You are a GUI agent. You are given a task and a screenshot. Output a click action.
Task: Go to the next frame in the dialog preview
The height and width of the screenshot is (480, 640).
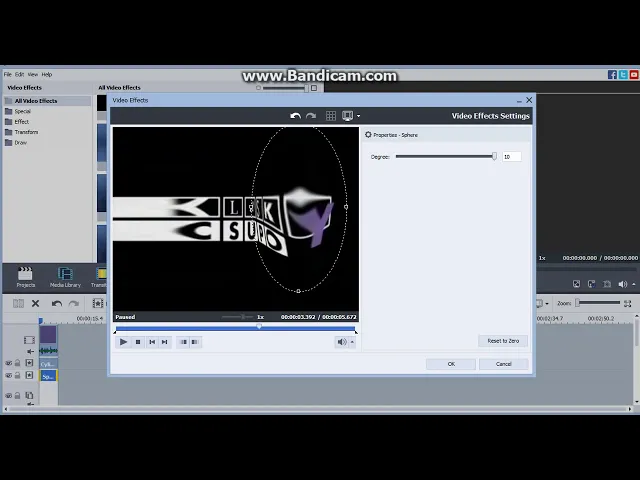point(164,342)
